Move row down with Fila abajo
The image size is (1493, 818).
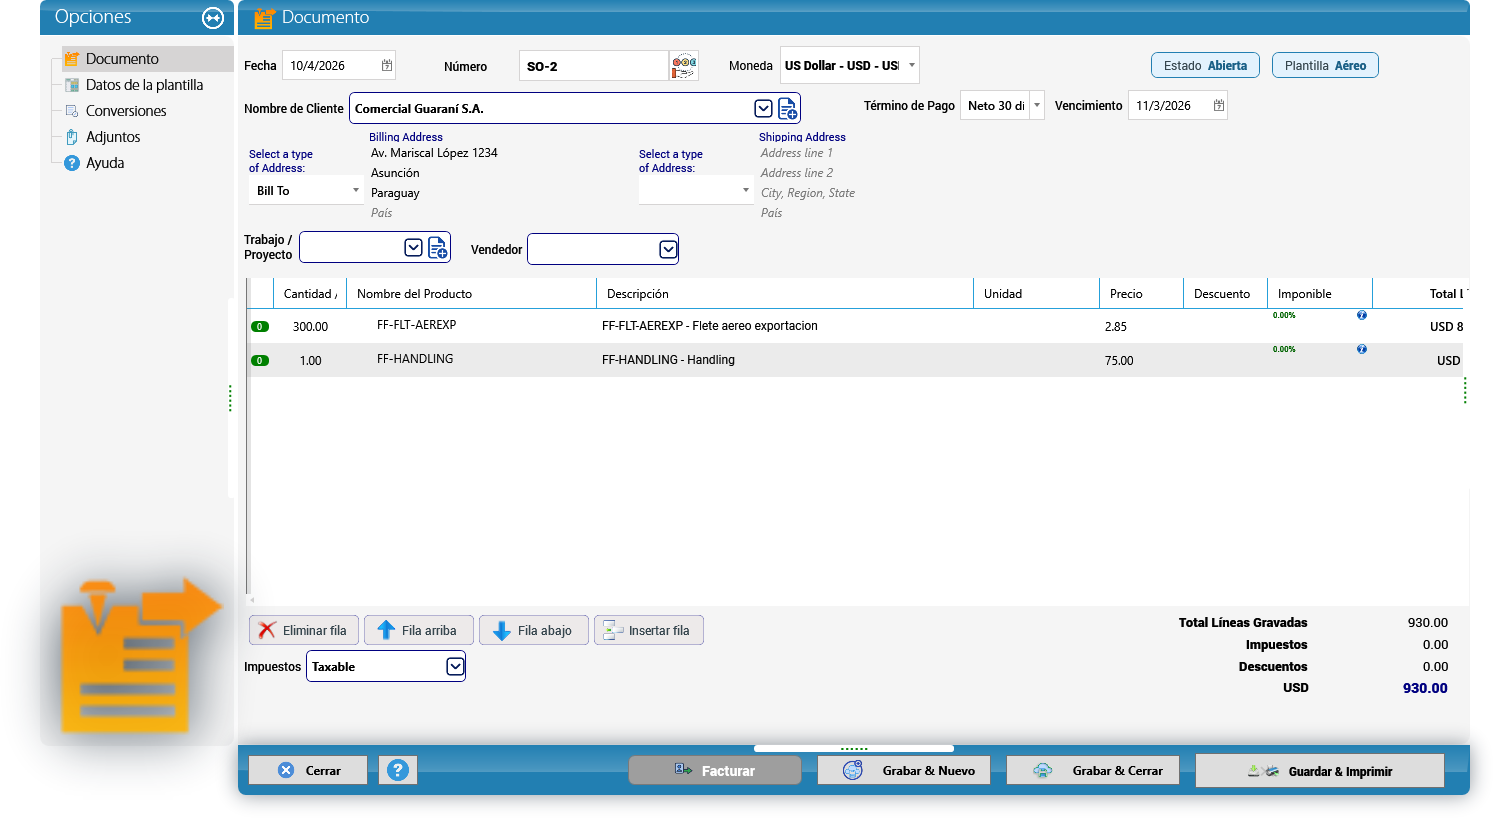click(x=533, y=630)
